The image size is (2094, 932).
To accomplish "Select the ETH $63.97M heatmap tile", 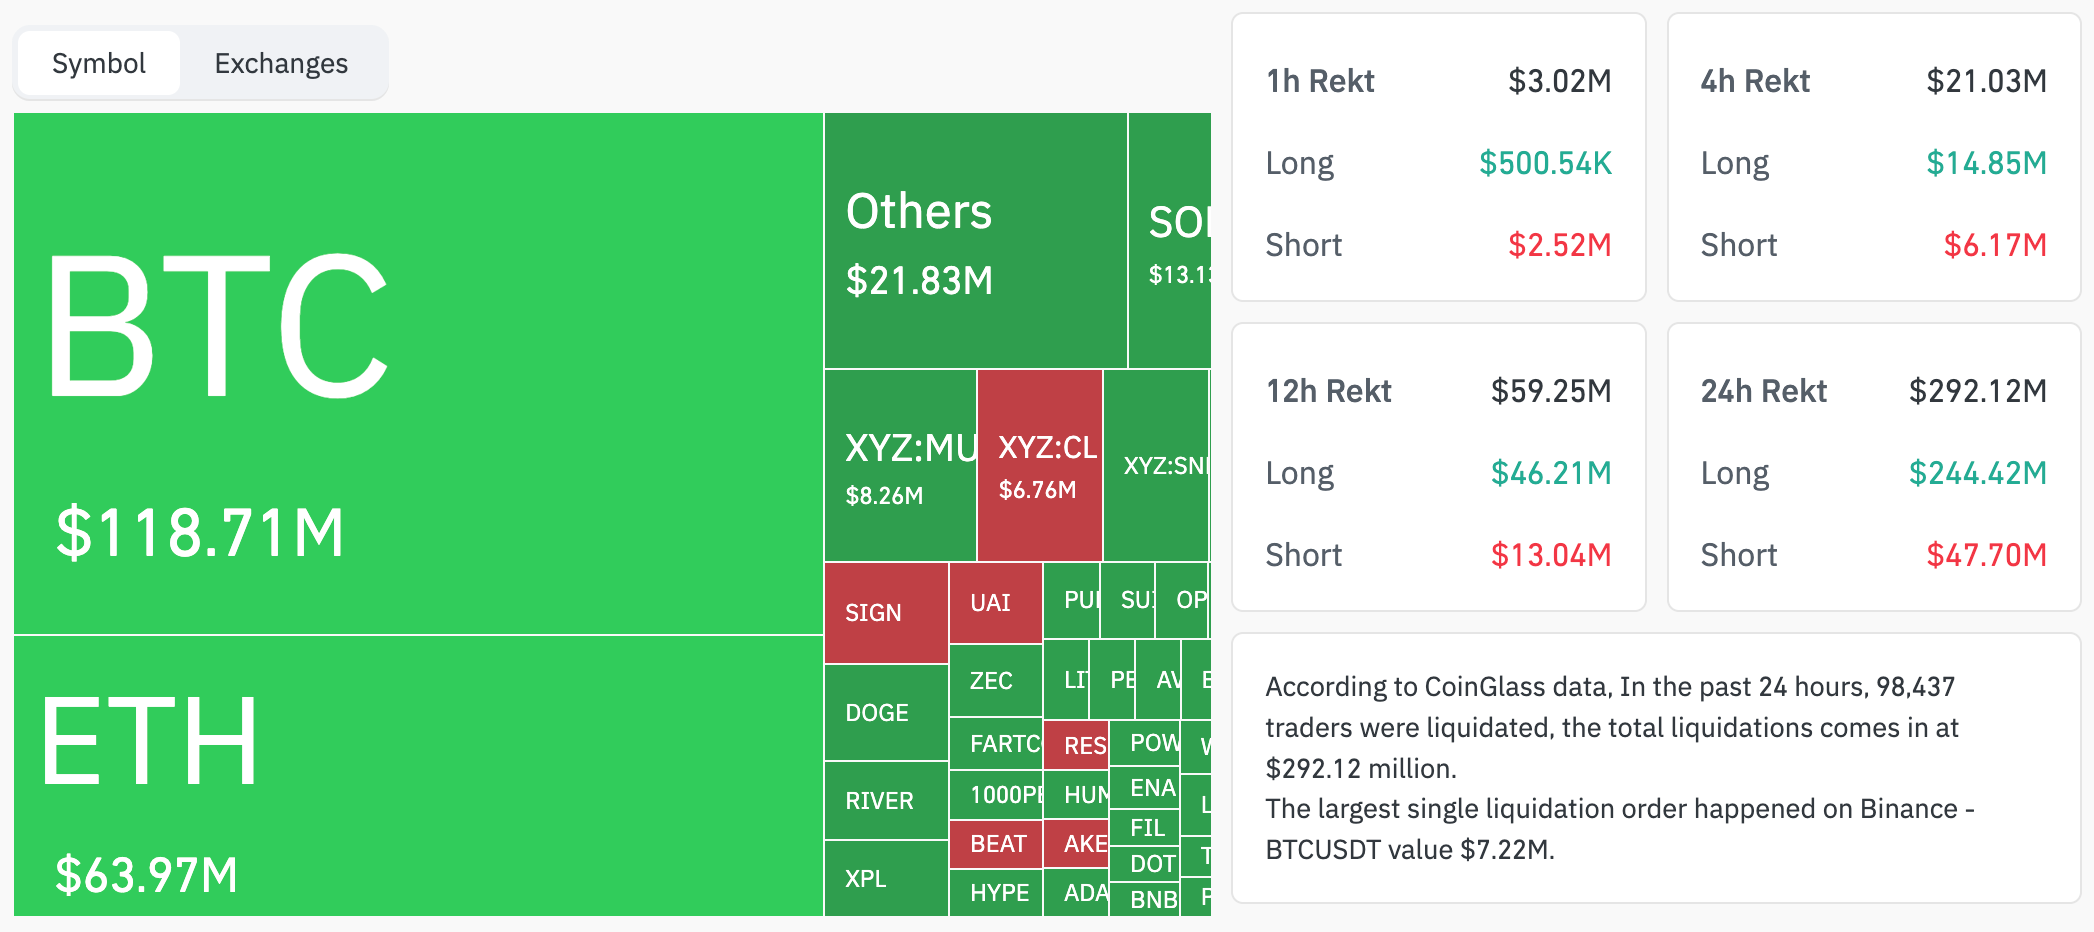I will point(418,775).
